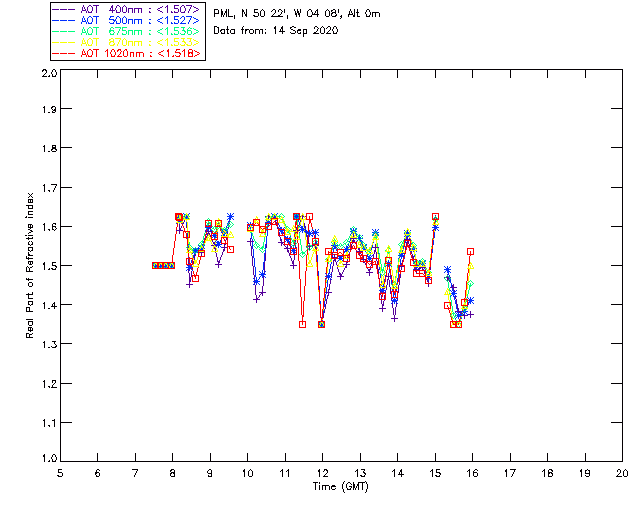The width and height of the screenshot is (640, 512).
Task: Click the 'Real Part of Refractive index' axis label
Action: click(x=30, y=265)
